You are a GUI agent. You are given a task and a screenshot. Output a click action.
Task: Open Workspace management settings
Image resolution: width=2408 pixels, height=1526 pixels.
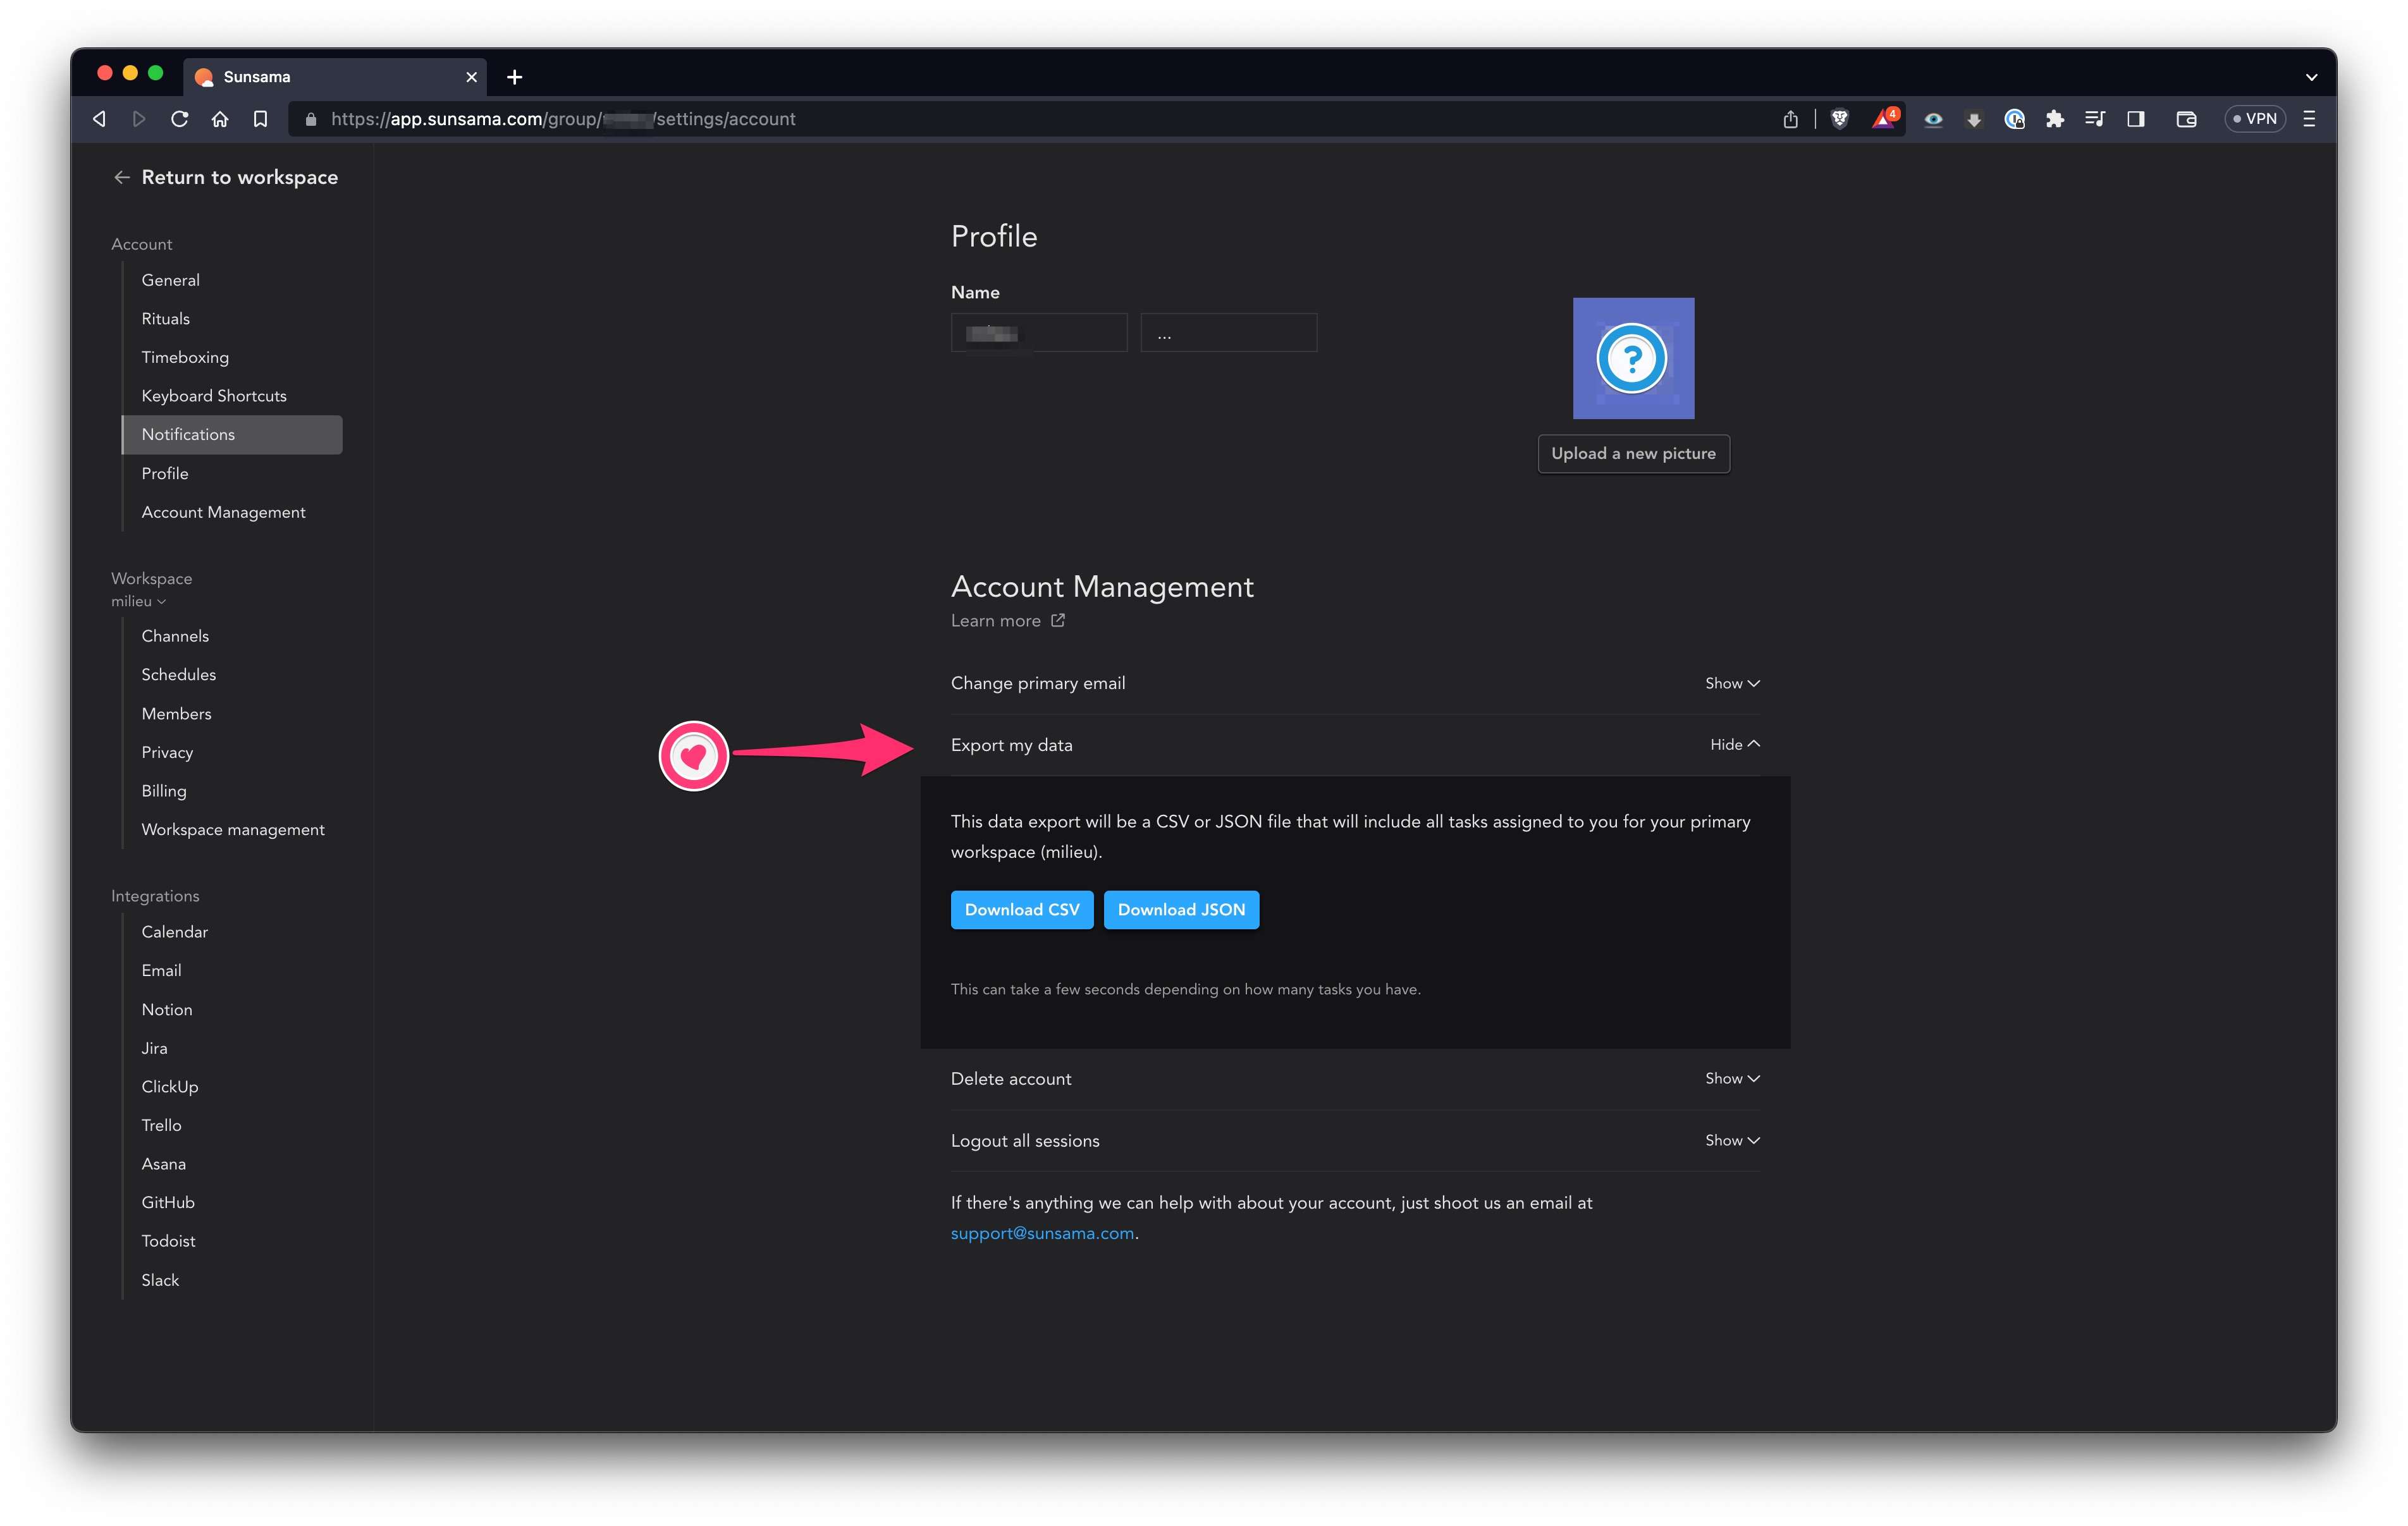[x=232, y=830]
